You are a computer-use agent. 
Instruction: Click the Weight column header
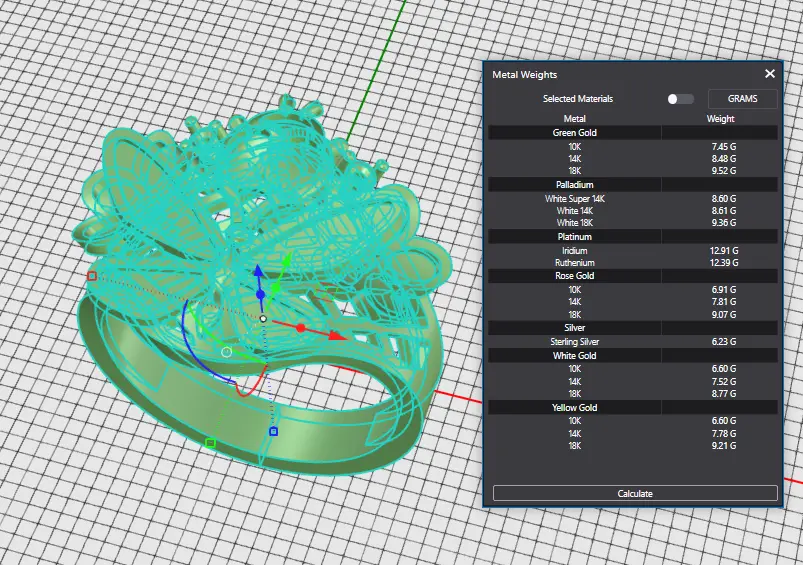[x=720, y=118]
